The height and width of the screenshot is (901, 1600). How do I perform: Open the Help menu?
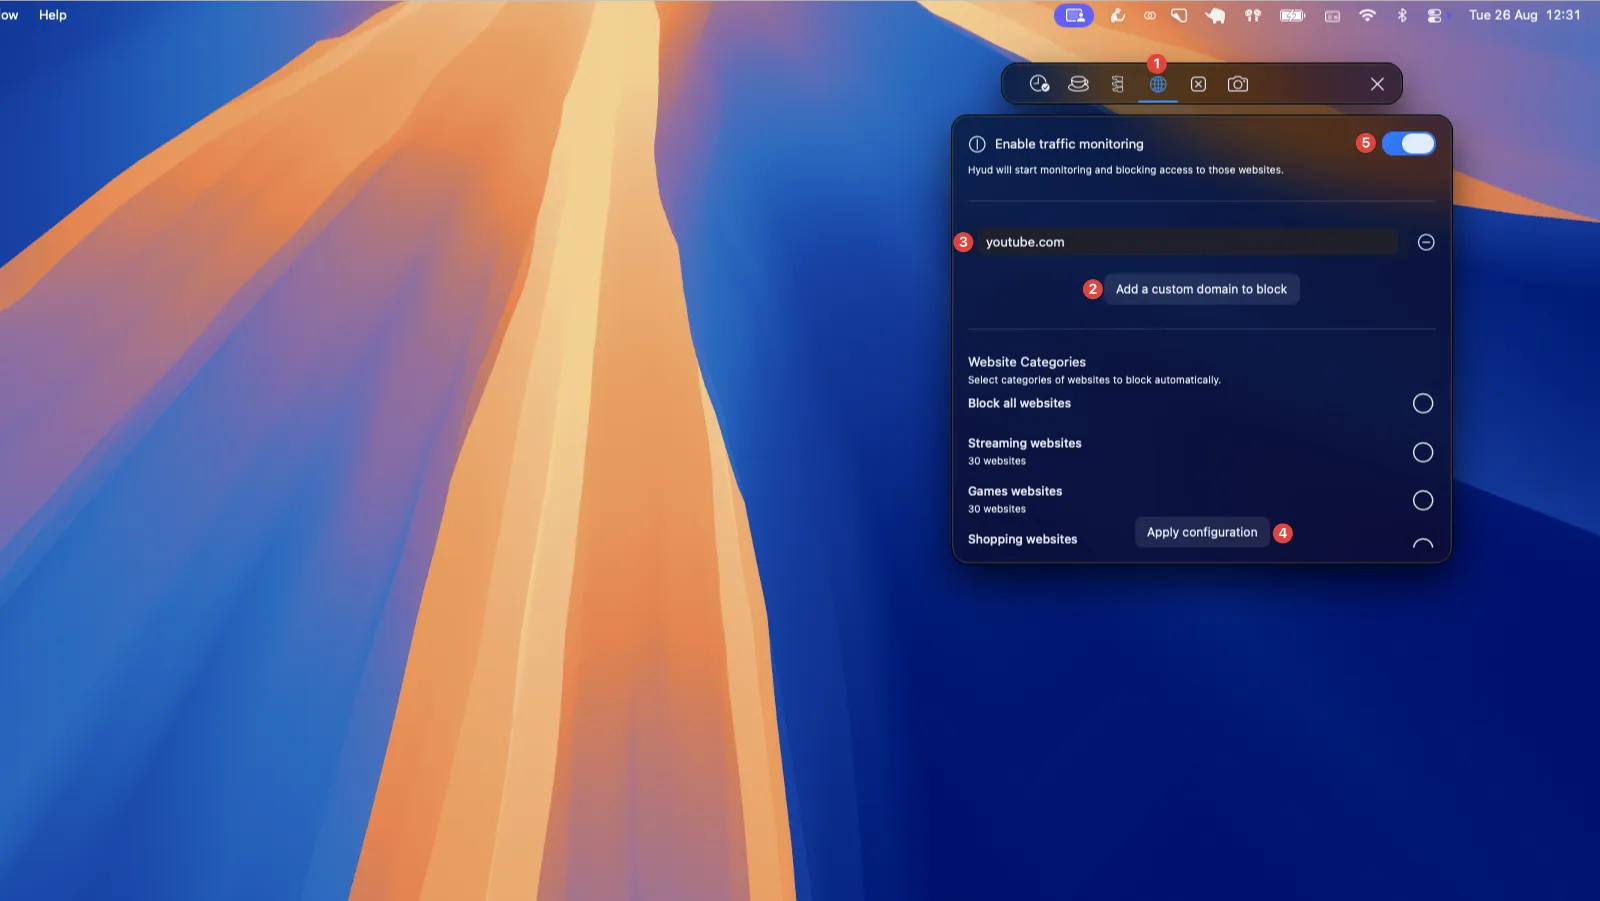pyautogui.click(x=53, y=15)
